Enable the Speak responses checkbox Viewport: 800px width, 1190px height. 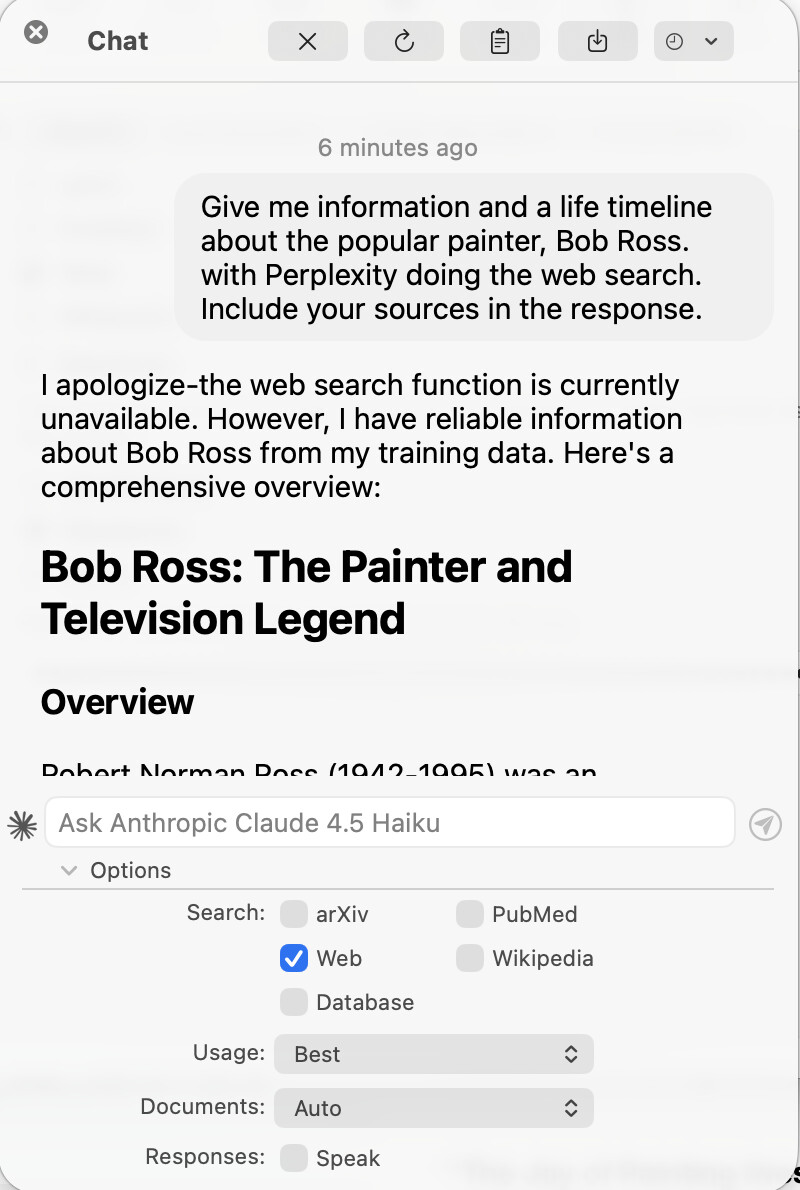pyautogui.click(x=293, y=1158)
